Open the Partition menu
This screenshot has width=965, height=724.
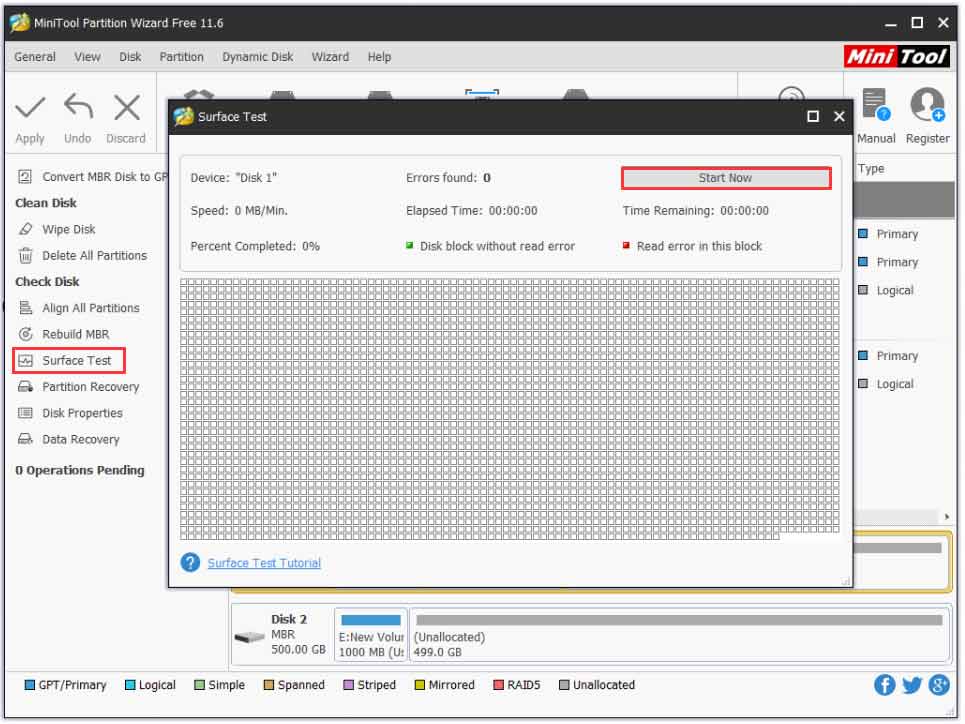[181, 57]
